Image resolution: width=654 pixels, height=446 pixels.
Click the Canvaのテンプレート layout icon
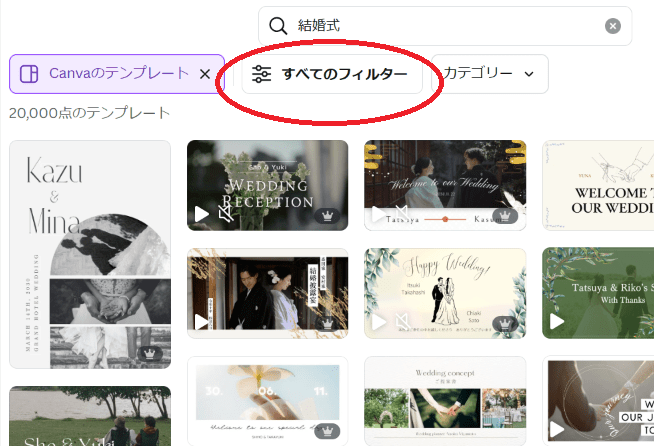29,74
